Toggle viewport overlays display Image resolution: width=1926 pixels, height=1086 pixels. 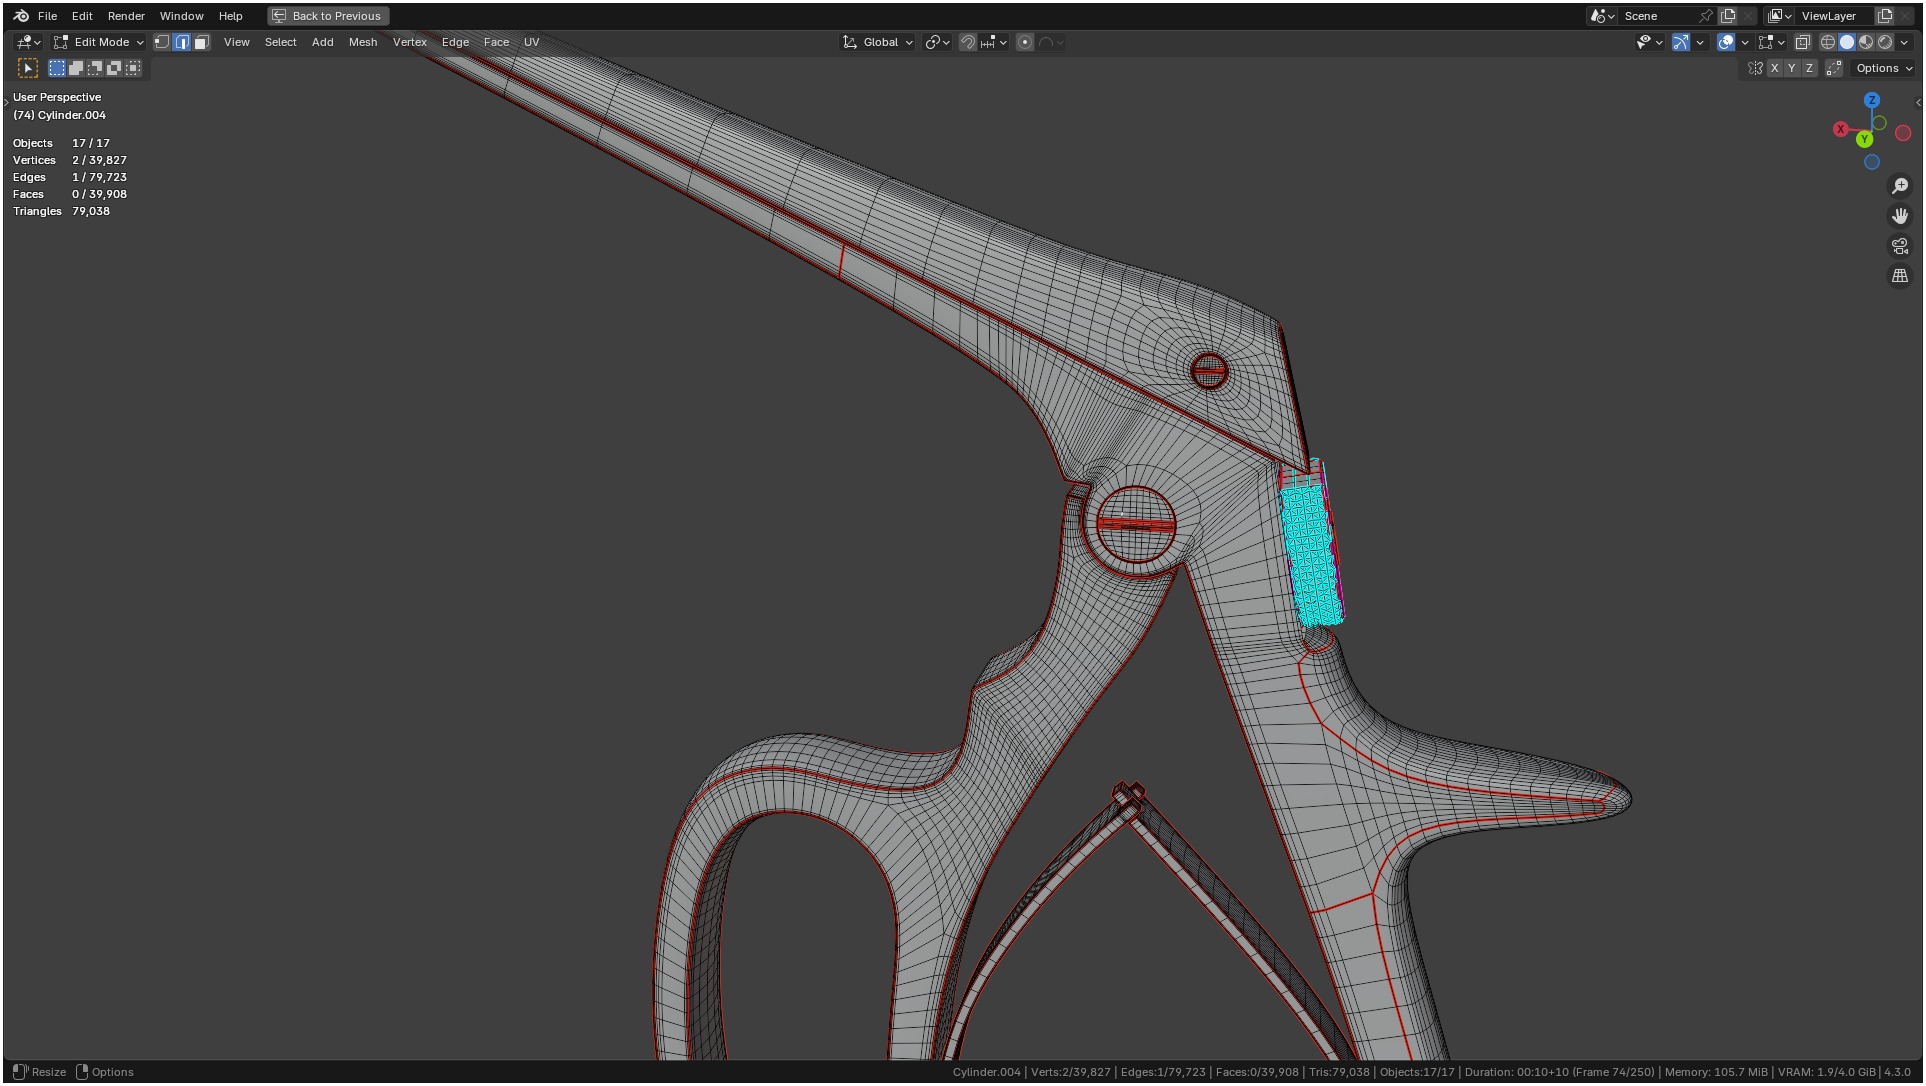[1726, 42]
